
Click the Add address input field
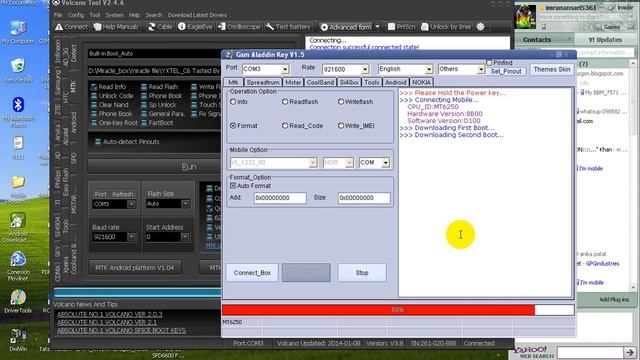pyautogui.click(x=280, y=198)
